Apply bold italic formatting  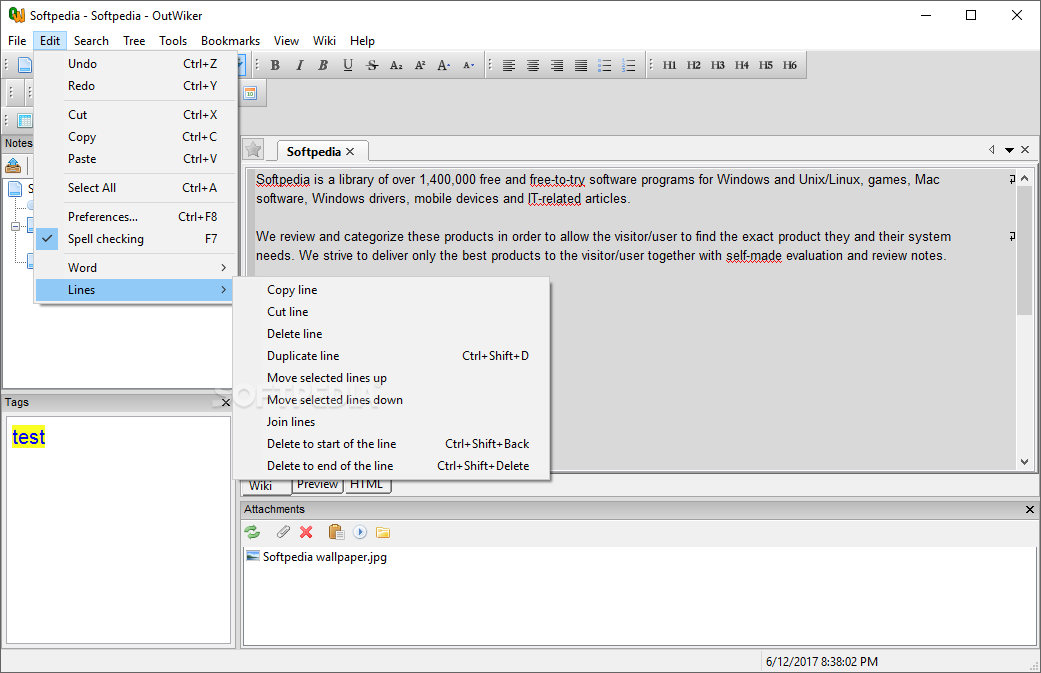323,65
